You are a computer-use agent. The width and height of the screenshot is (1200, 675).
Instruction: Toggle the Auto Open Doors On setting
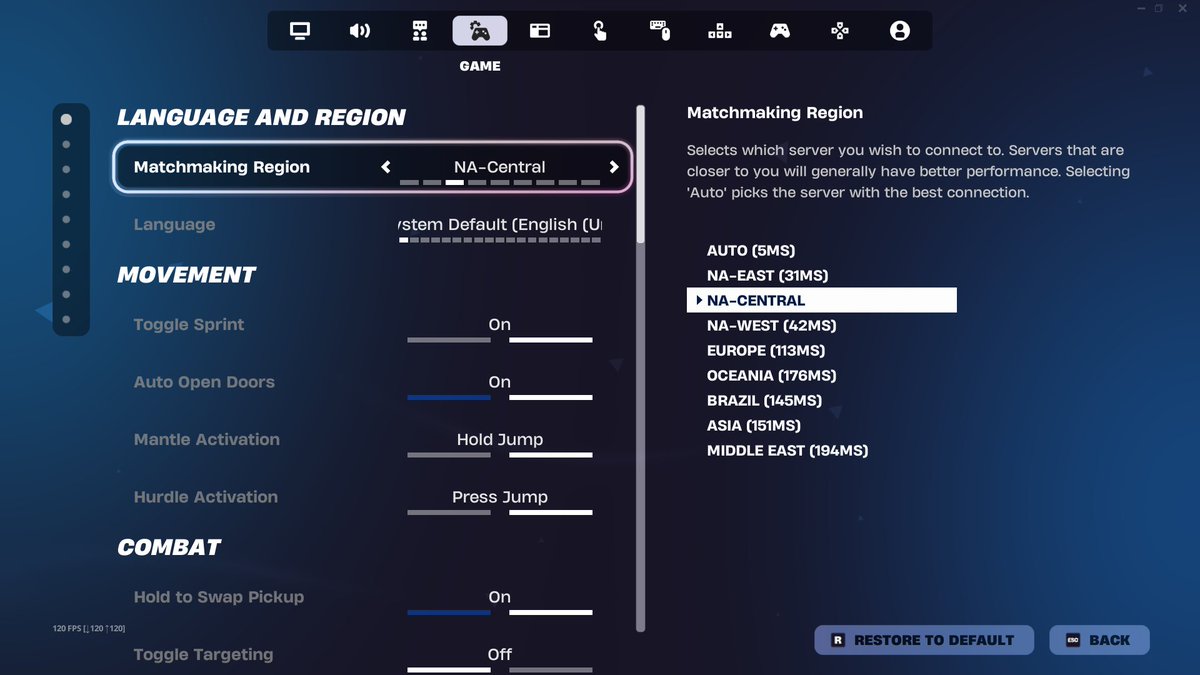pyautogui.click(x=500, y=387)
